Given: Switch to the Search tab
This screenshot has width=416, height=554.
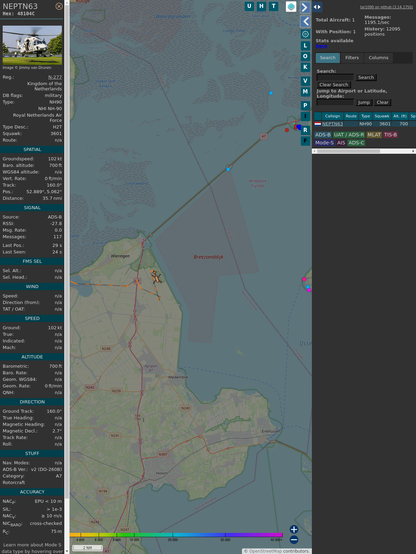Looking at the screenshot, I should (x=328, y=58).
